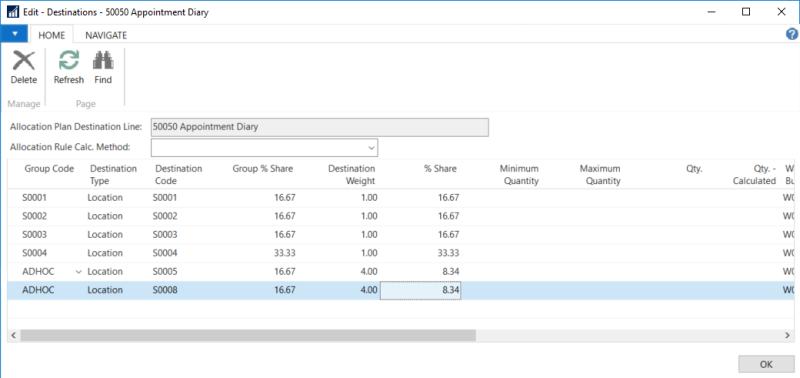
Task: Select the % Share cell for S0008
Action: tap(421, 290)
